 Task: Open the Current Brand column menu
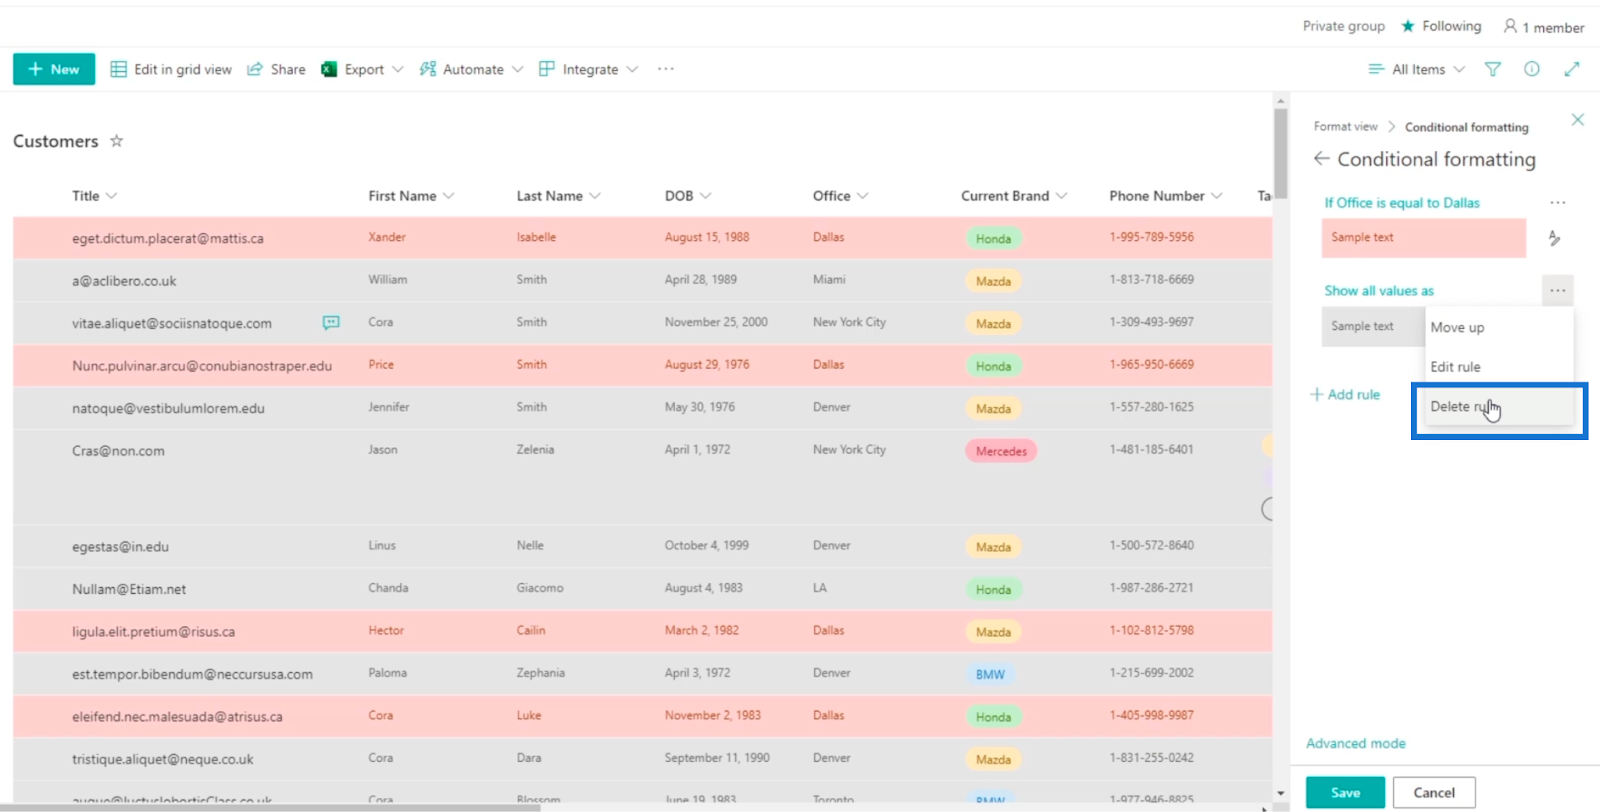pos(1014,196)
